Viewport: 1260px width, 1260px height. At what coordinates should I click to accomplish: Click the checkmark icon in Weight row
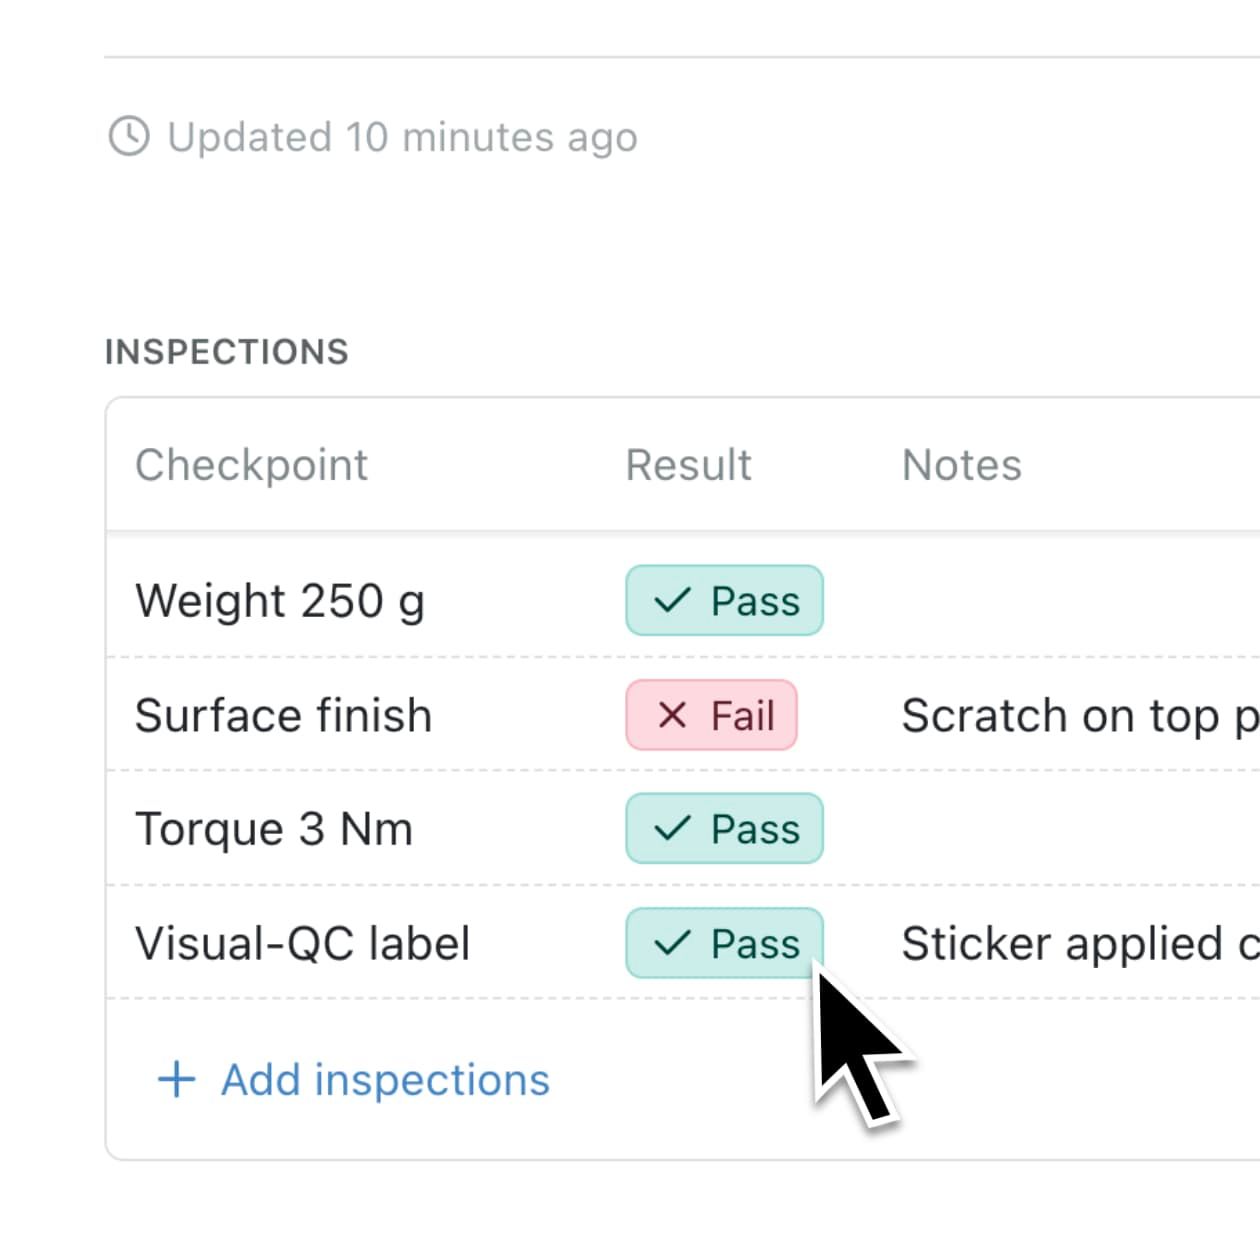(672, 600)
